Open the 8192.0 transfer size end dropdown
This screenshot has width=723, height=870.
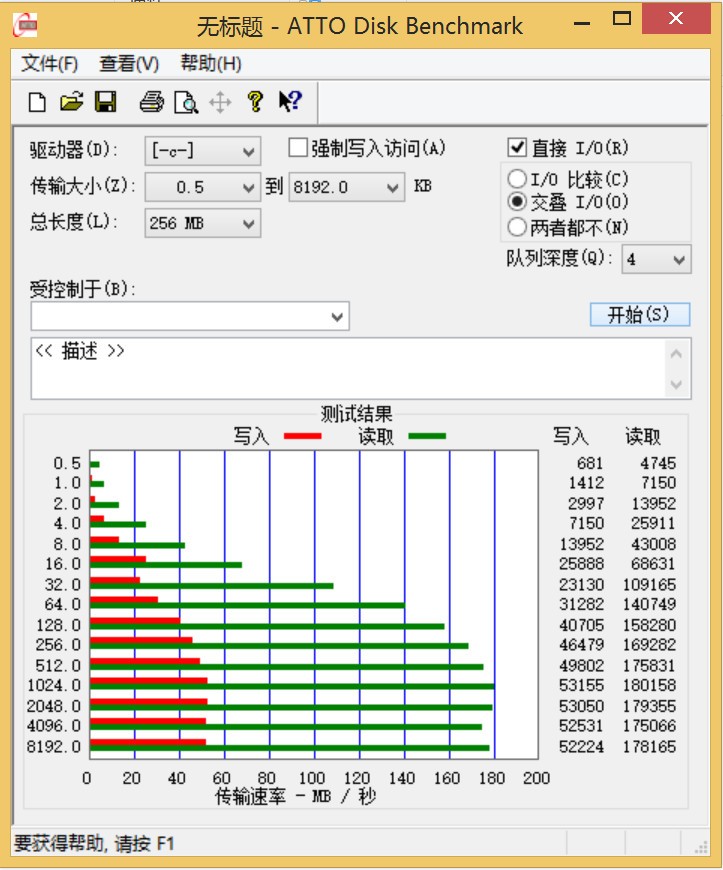[x=347, y=187]
